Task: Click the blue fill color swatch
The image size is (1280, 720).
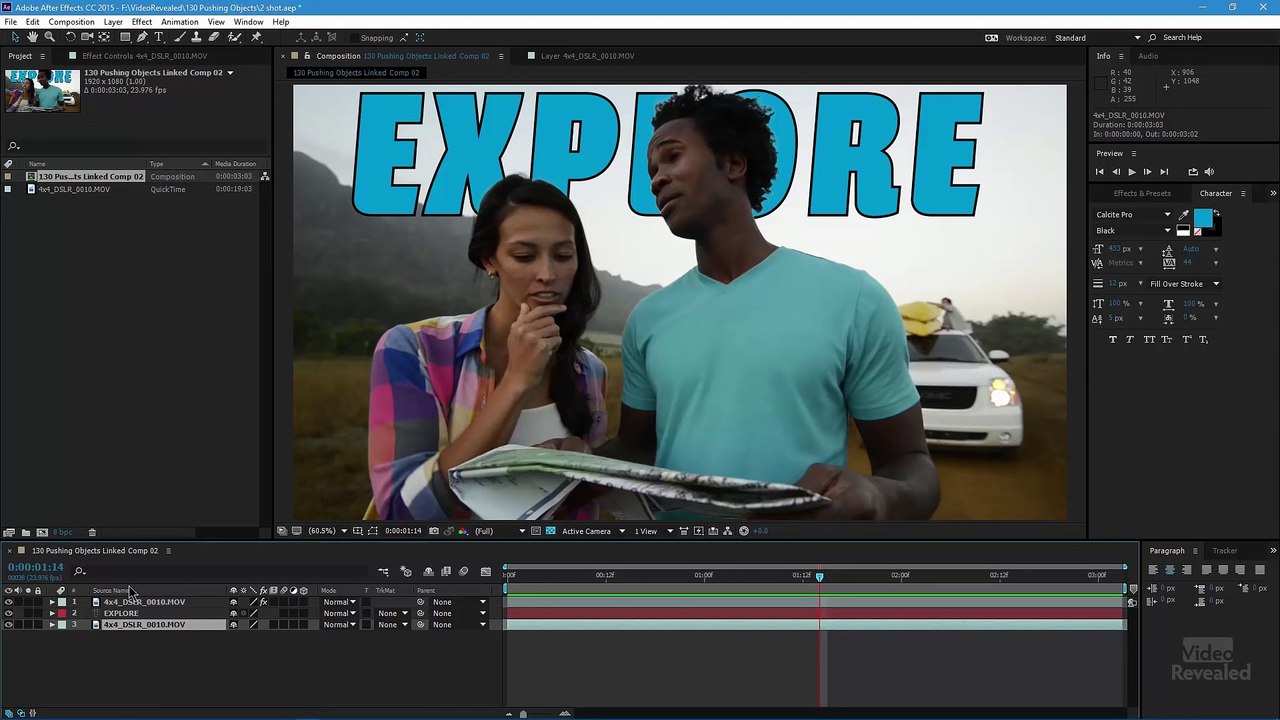Action: click(x=1202, y=218)
